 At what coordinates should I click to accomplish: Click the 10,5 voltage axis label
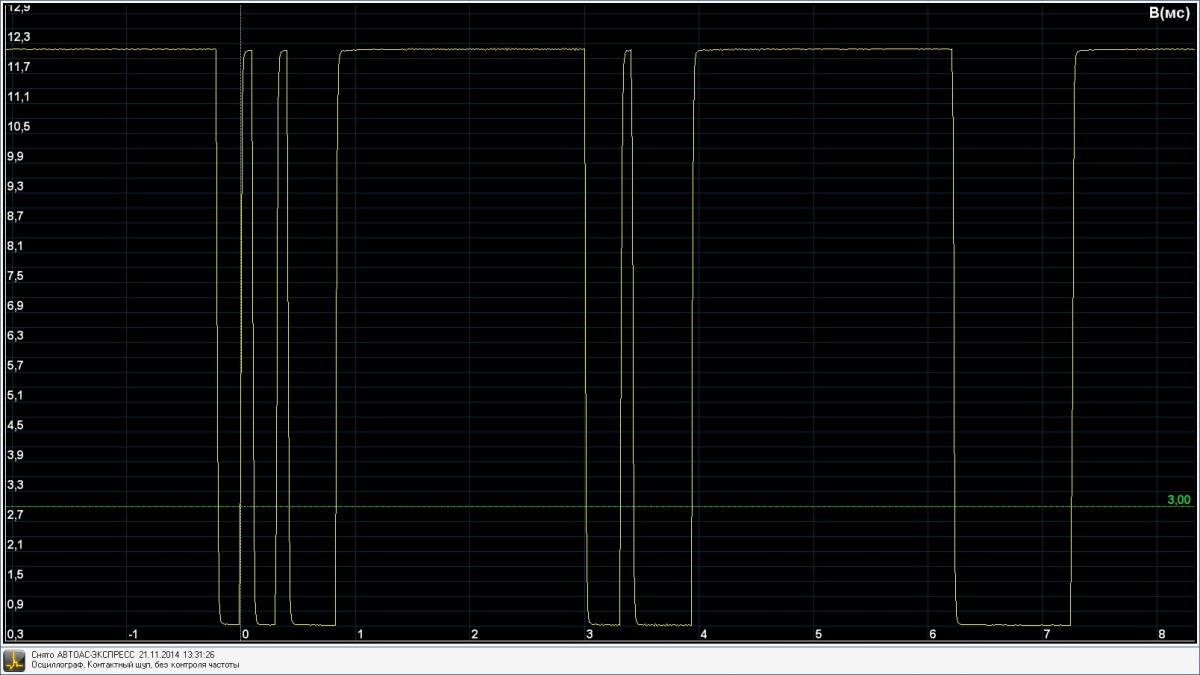(18, 127)
